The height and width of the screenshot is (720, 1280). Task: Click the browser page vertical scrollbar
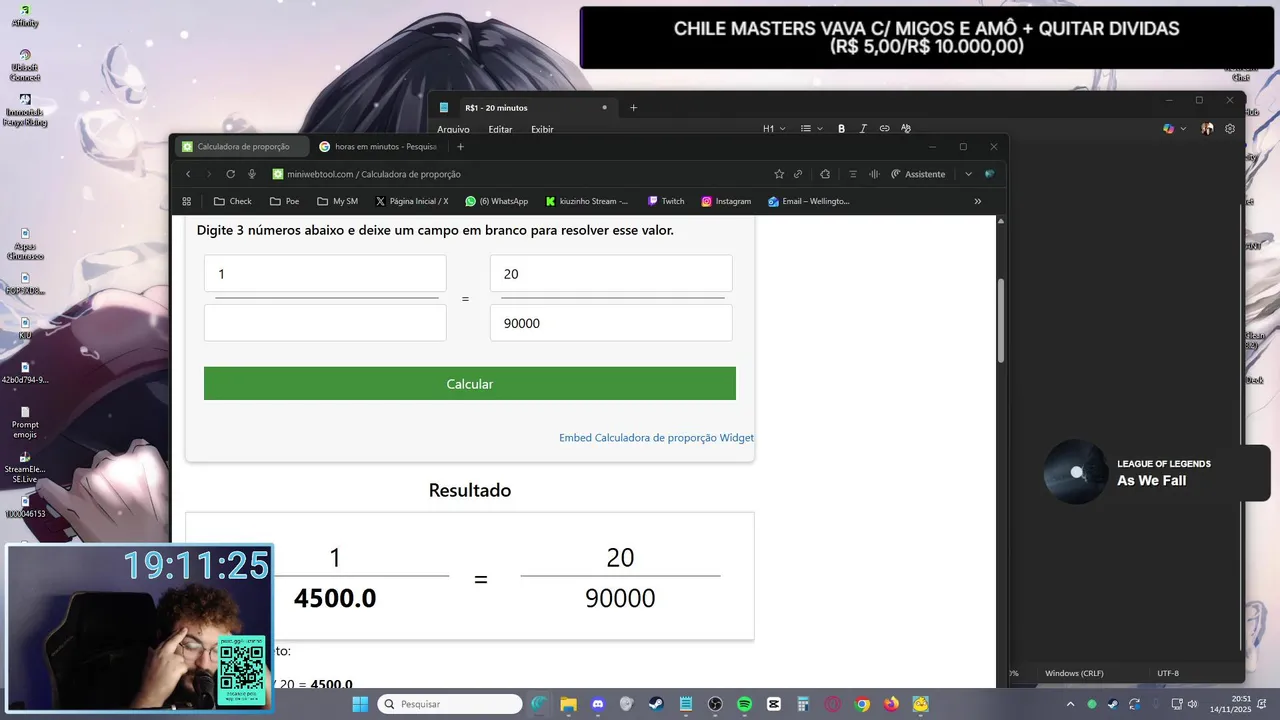coord(1002,320)
